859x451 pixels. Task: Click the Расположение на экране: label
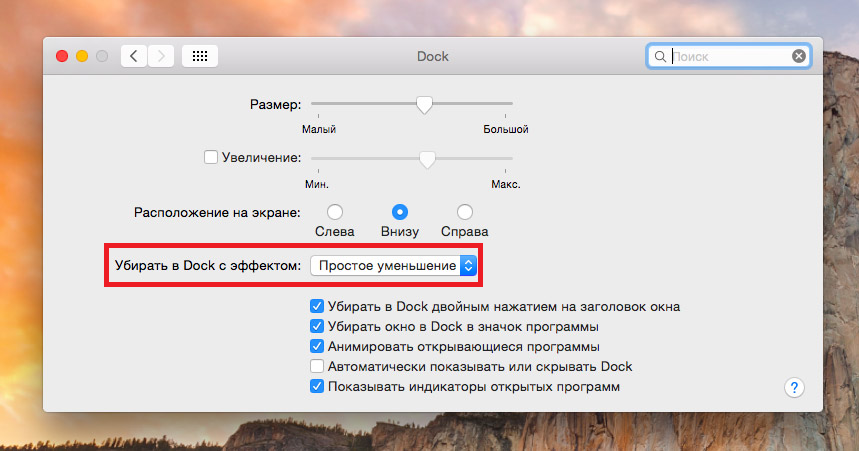[217, 213]
